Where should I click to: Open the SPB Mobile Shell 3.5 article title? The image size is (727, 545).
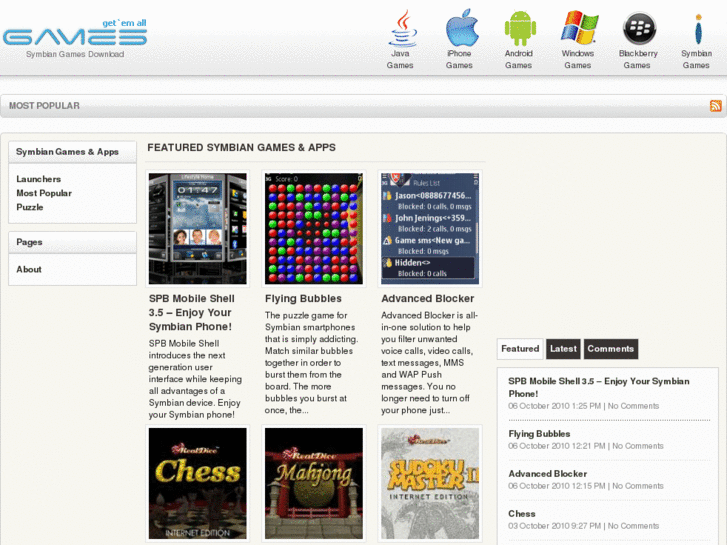click(191, 313)
